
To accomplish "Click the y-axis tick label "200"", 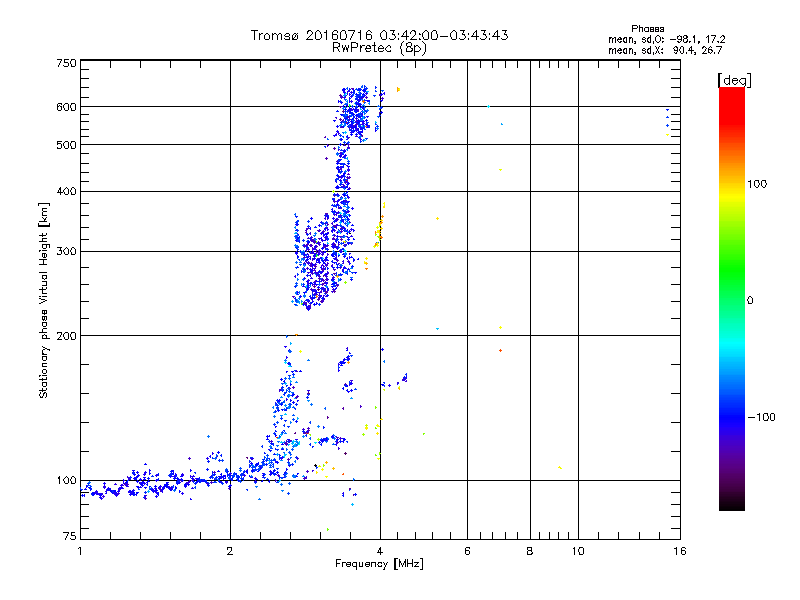I will (x=66, y=336).
